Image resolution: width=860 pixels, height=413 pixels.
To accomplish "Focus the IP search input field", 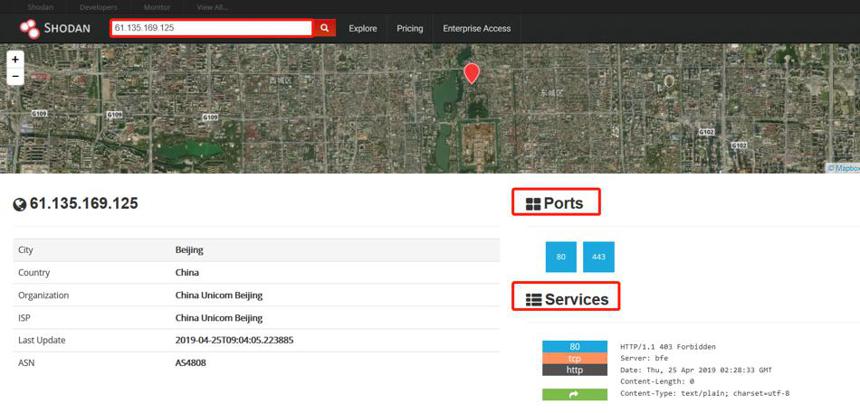I will [212, 28].
